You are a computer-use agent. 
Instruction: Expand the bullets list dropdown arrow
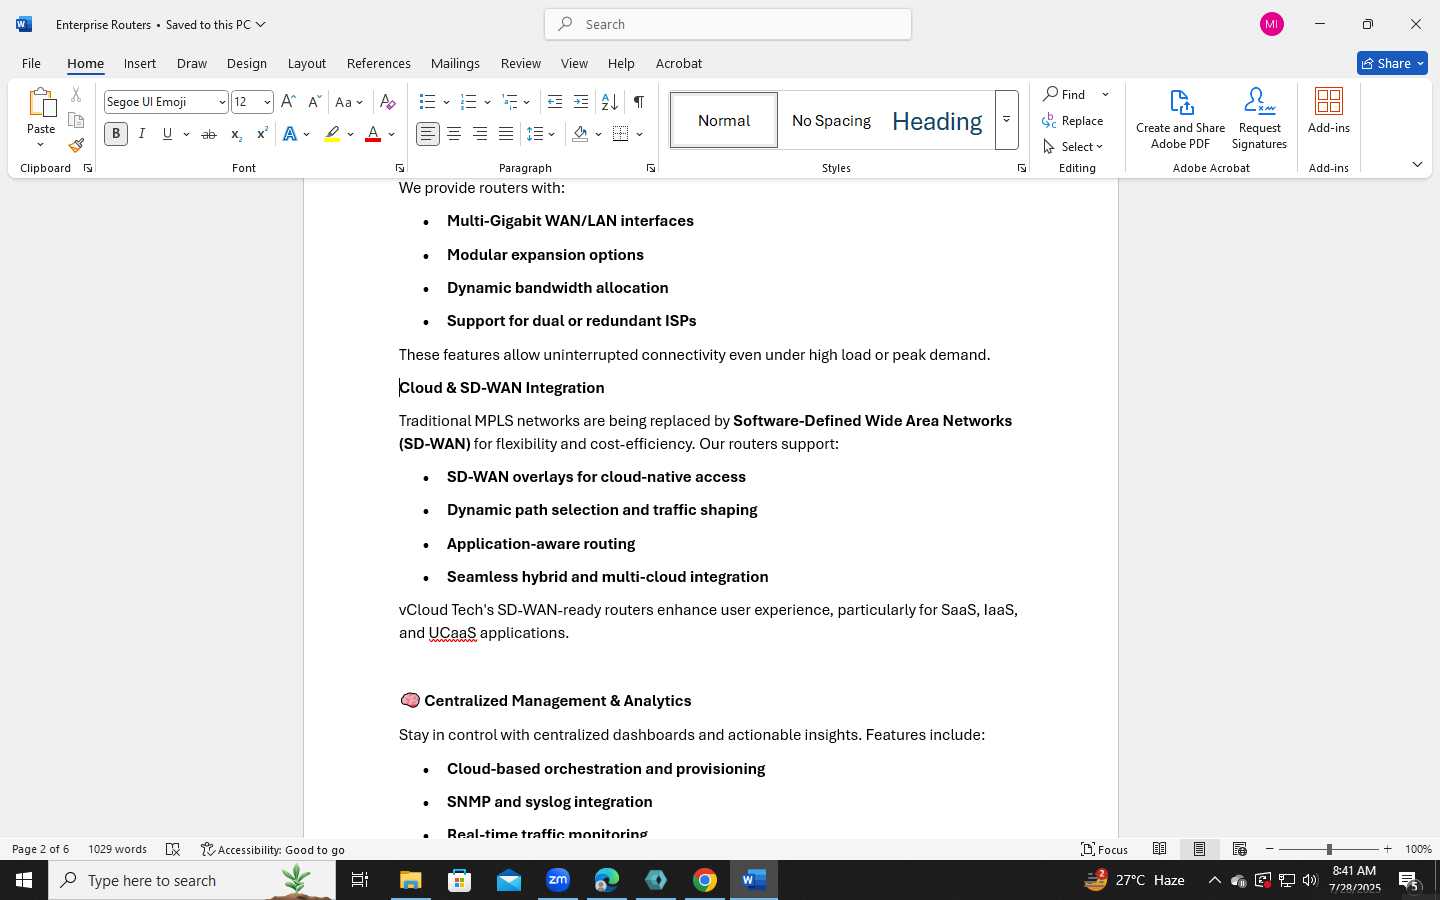coord(446,102)
